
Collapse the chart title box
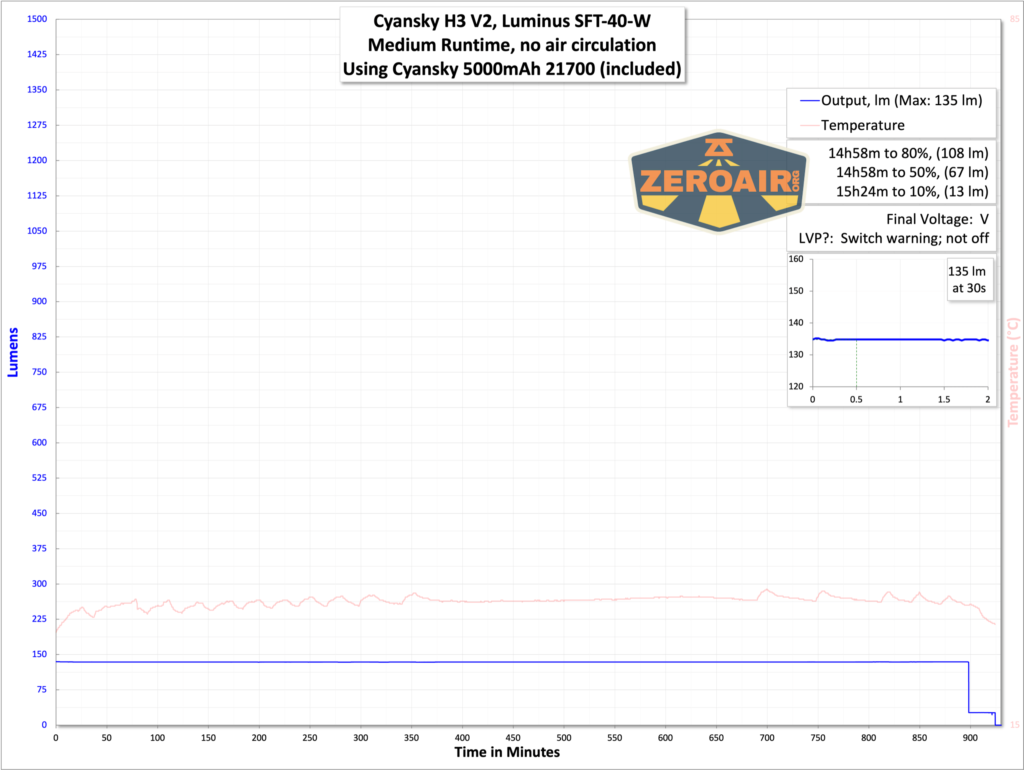click(512, 45)
